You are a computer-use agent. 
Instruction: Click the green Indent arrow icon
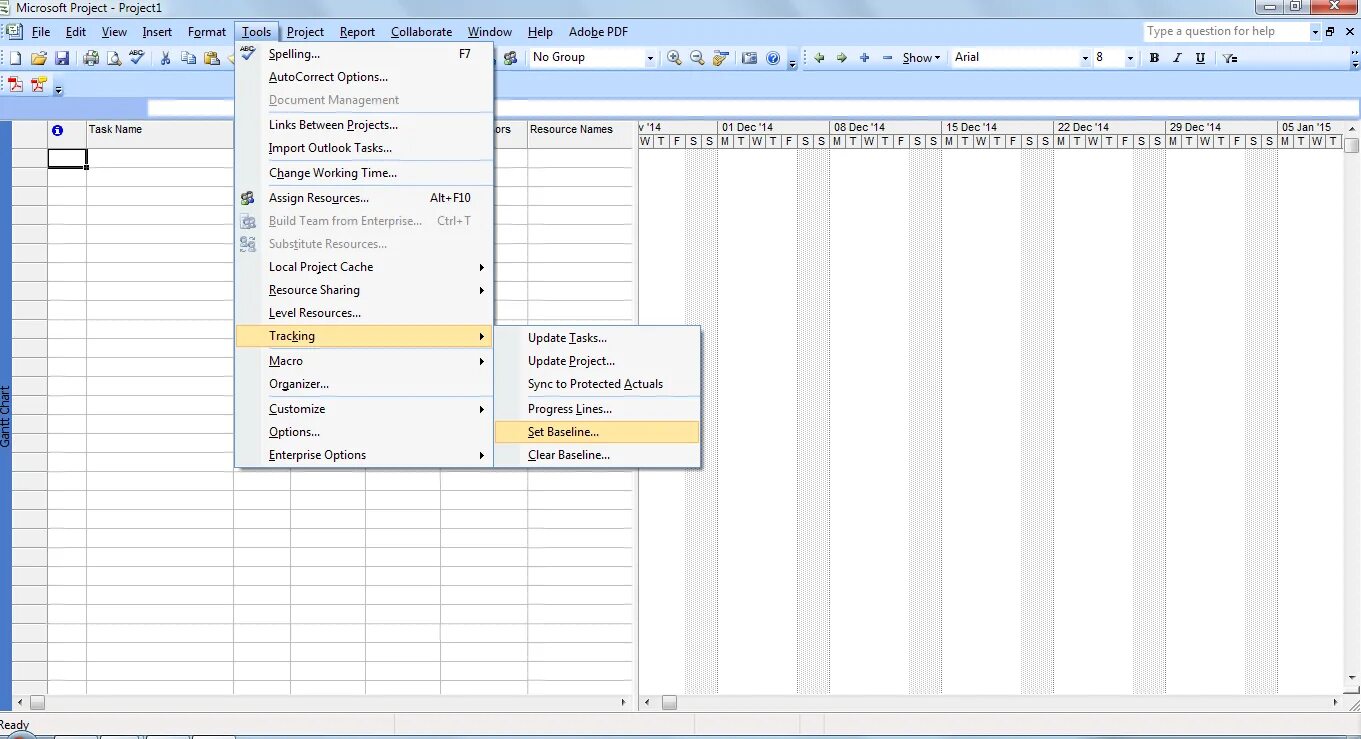coord(842,58)
